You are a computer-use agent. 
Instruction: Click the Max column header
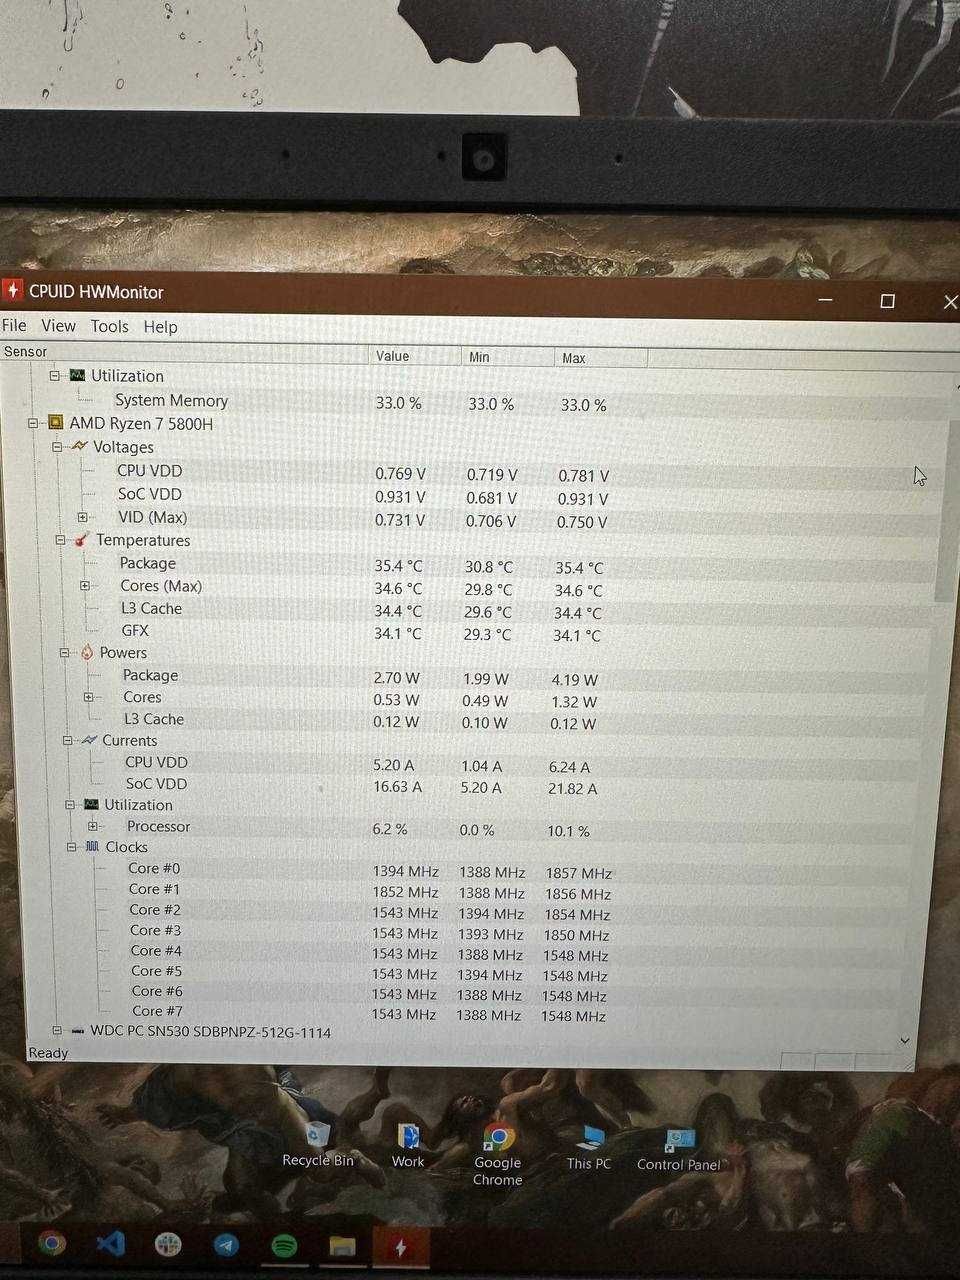[601, 358]
